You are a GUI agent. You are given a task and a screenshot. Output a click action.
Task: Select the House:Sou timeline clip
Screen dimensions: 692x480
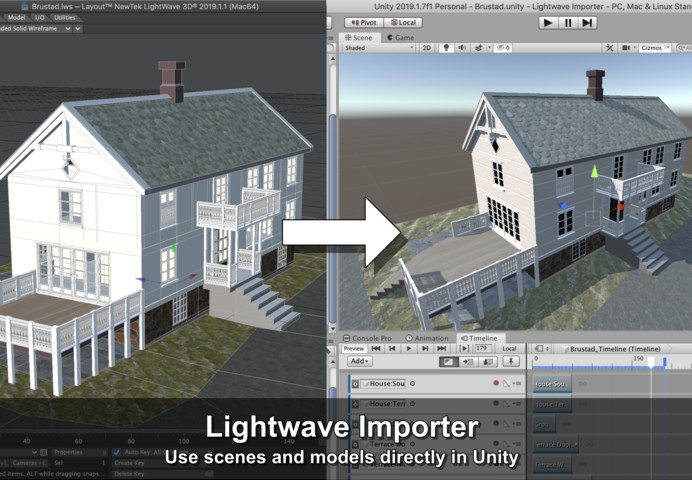(x=552, y=384)
